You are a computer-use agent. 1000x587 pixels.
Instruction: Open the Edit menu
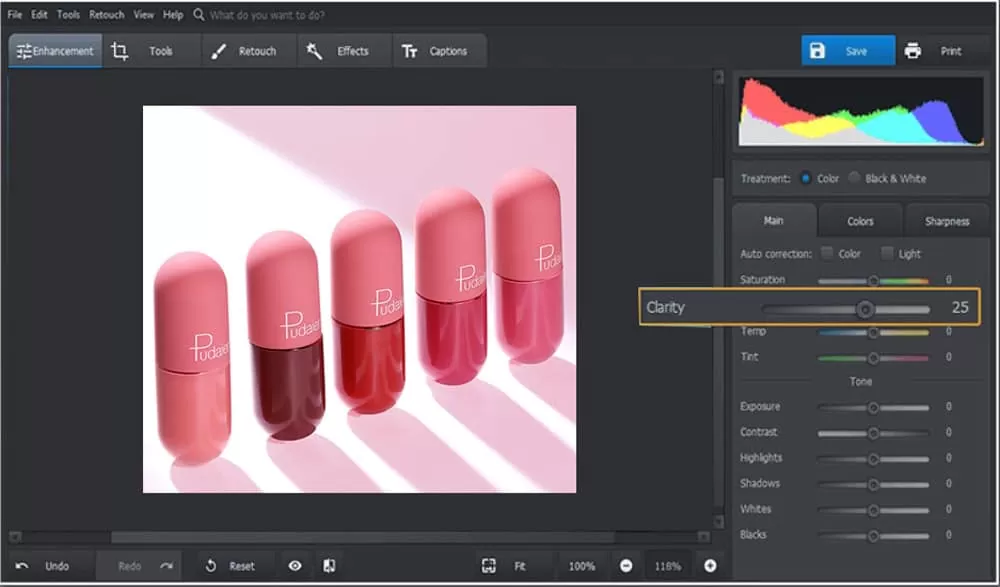pyautogui.click(x=40, y=15)
